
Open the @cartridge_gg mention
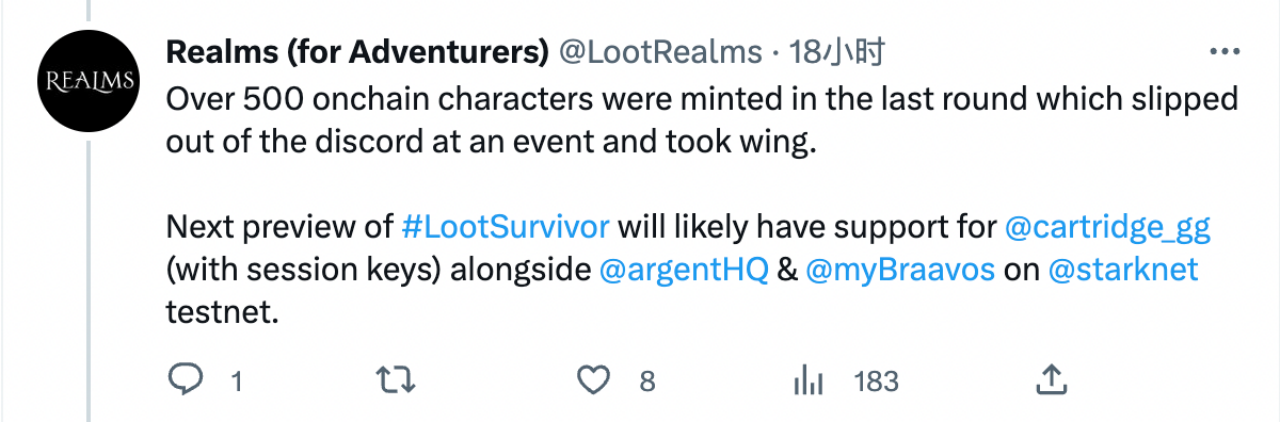click(1107, 226)
